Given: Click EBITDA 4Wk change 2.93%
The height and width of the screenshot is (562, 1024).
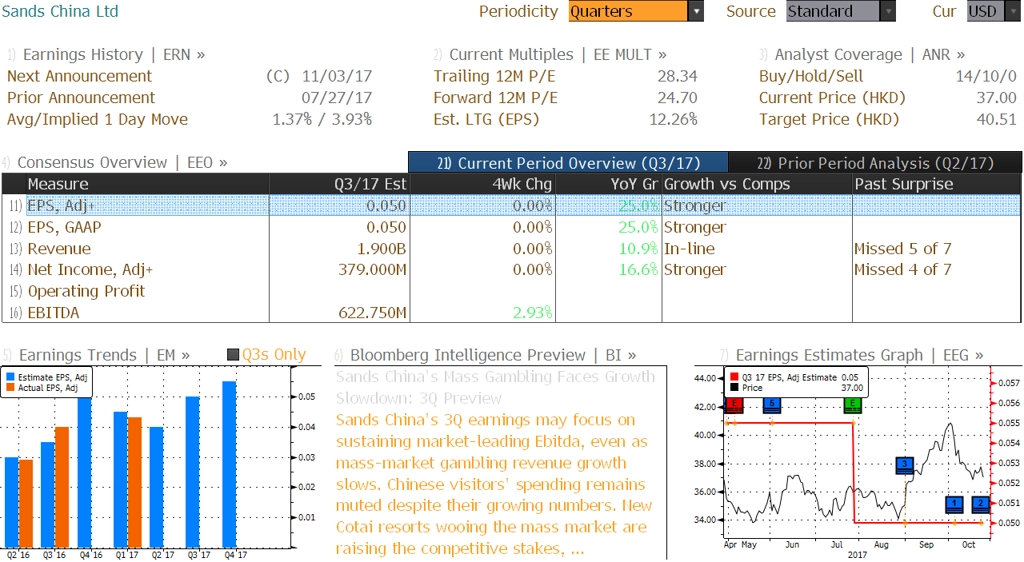Looking at the screenshot, I should tap(532, 313).
